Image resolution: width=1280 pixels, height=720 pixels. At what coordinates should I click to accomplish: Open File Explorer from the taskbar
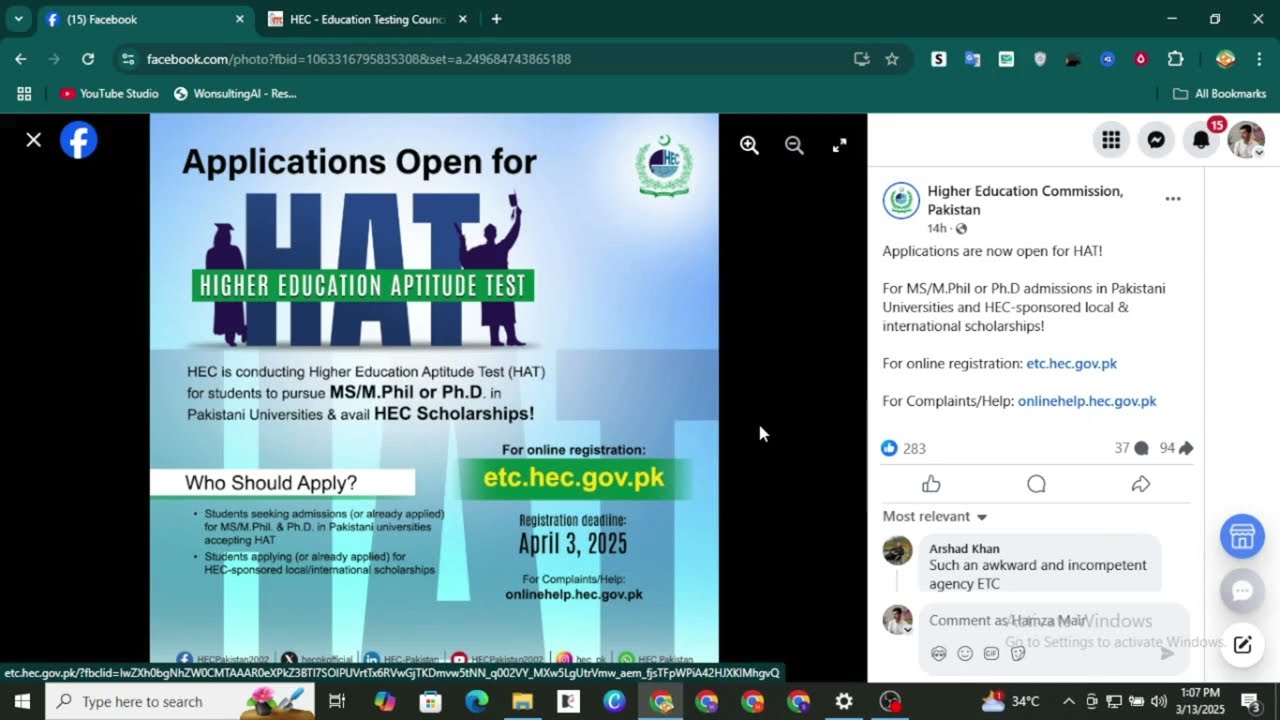pos(522,702)
